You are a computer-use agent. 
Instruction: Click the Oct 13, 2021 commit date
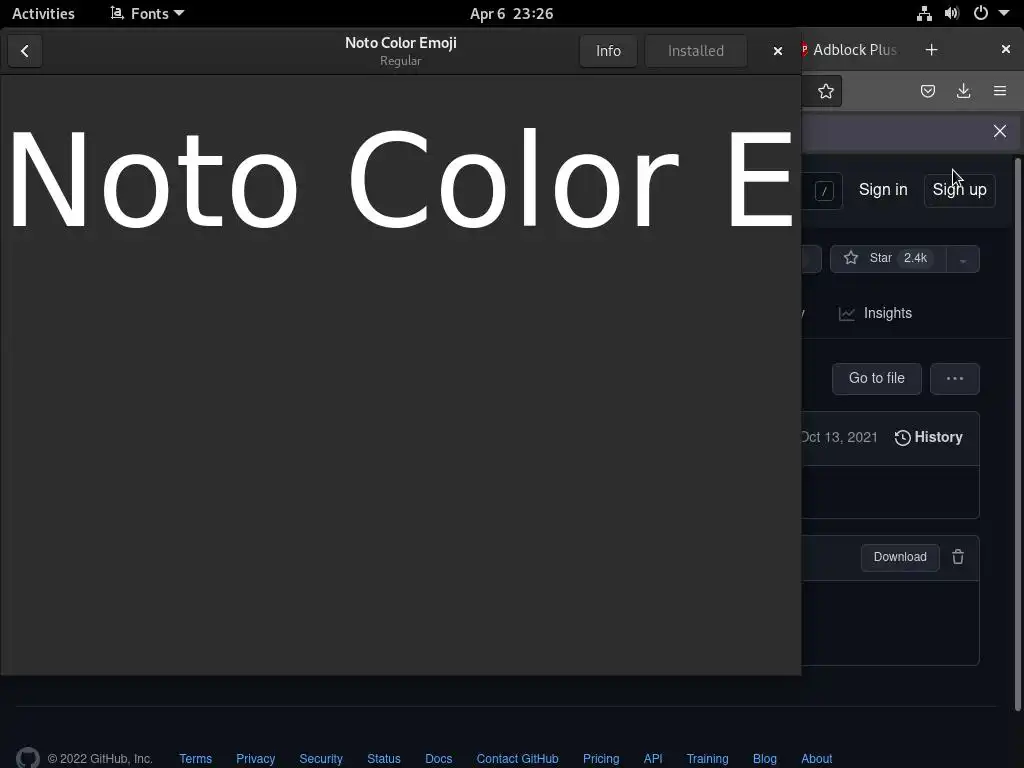click(x=840, y=438)
